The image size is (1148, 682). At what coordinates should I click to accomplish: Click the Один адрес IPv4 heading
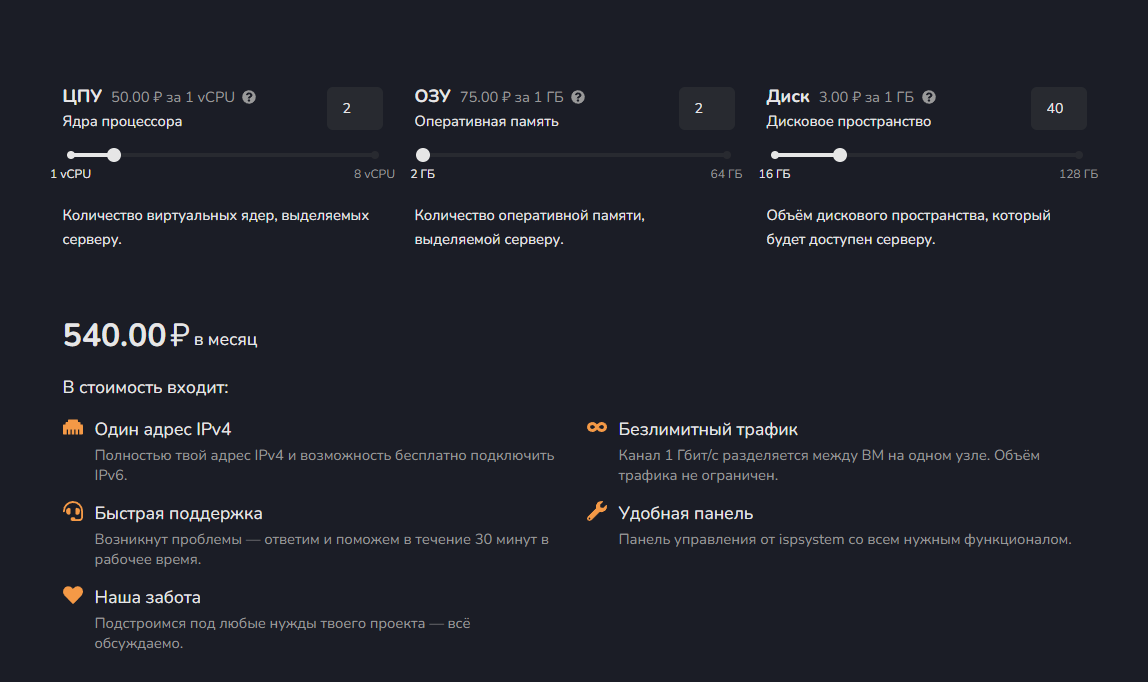tap(163, 429)
